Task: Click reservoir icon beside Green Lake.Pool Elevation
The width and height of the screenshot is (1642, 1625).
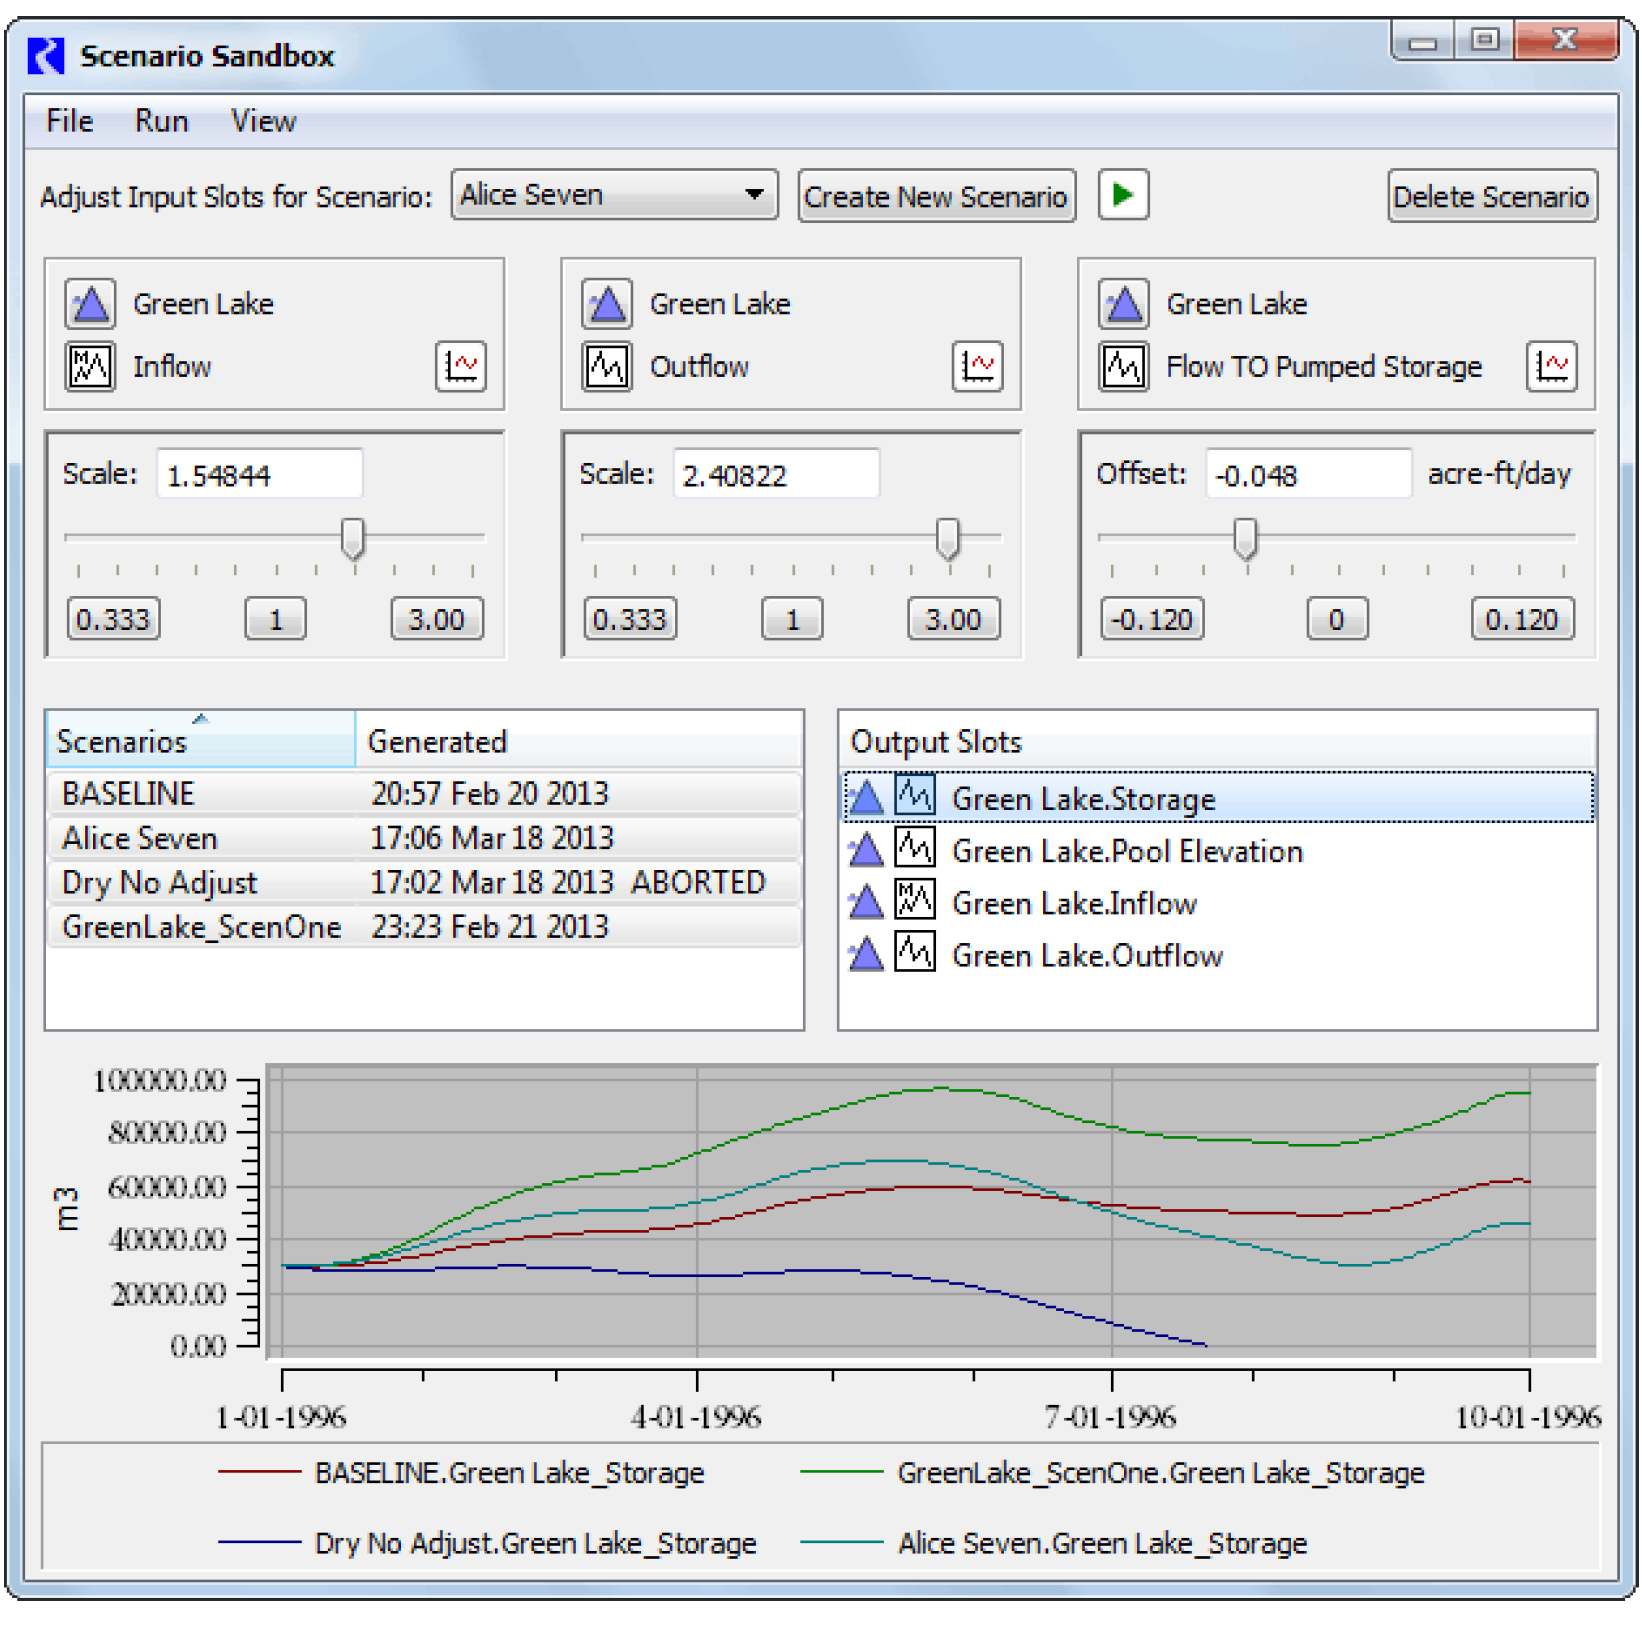Action: [866, 851]
